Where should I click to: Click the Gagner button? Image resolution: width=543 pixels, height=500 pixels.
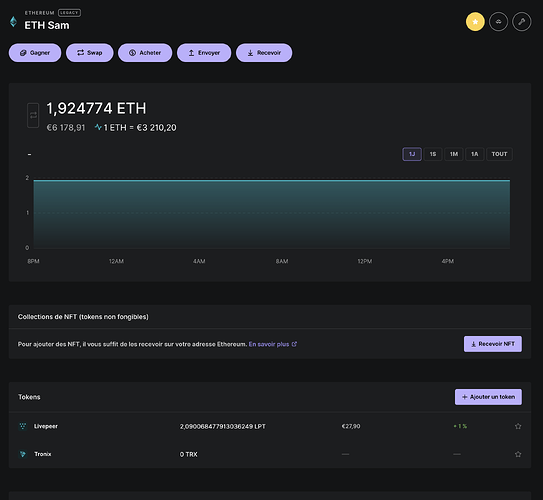35,53
